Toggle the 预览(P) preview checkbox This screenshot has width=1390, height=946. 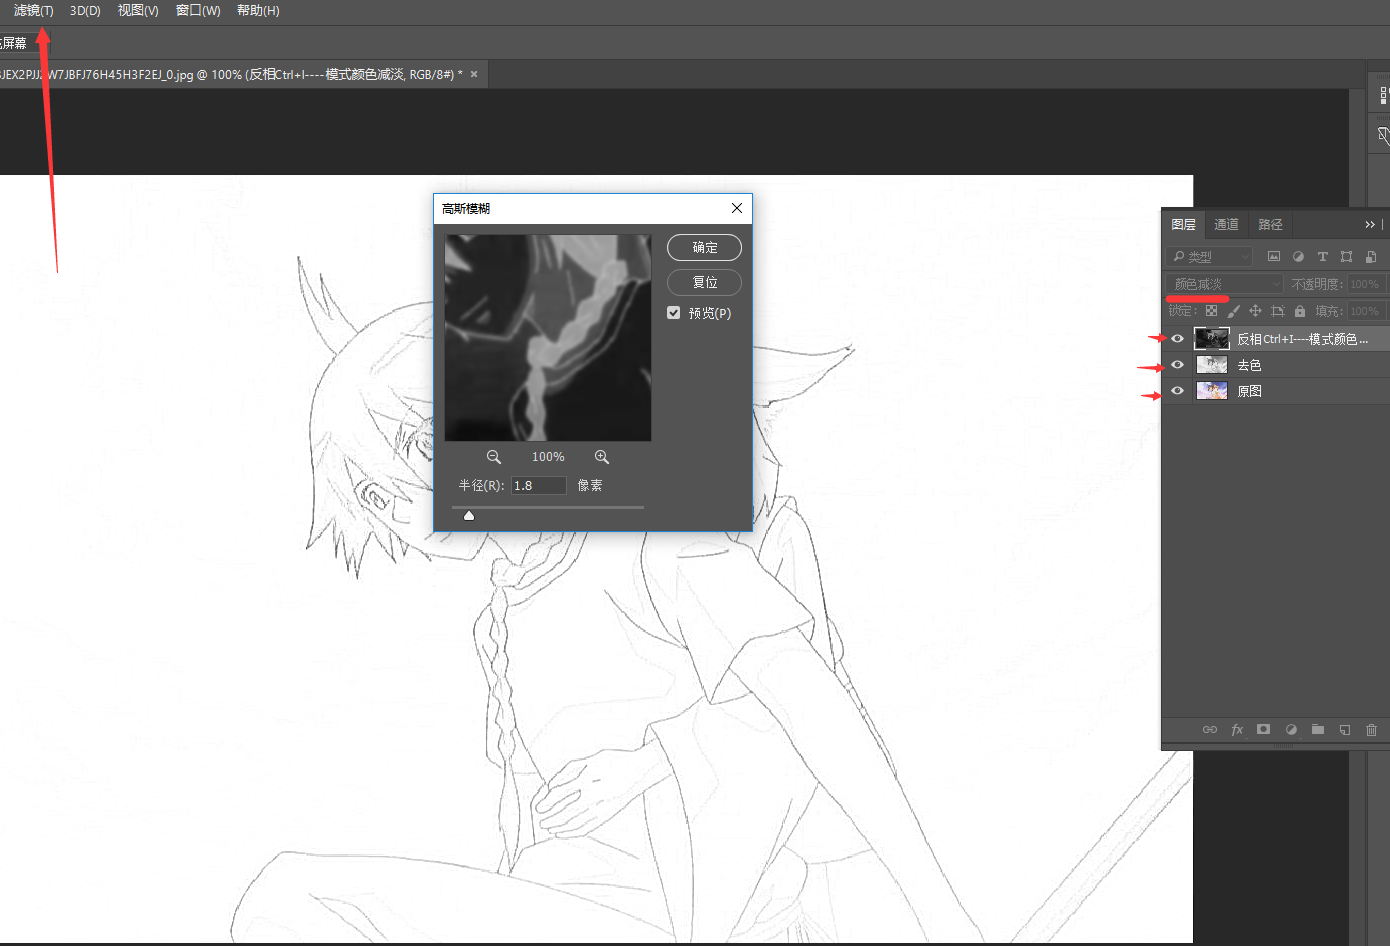coord(674,313)
